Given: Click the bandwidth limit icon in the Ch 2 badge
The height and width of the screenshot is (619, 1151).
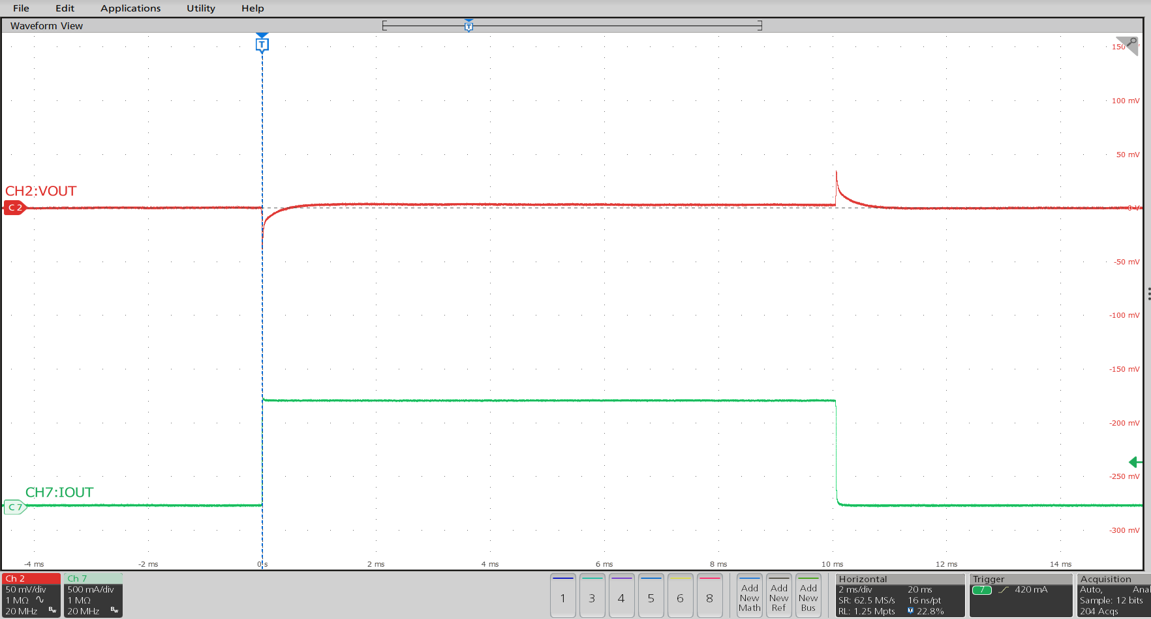Looking at the screenshot, I should [52, 610].
